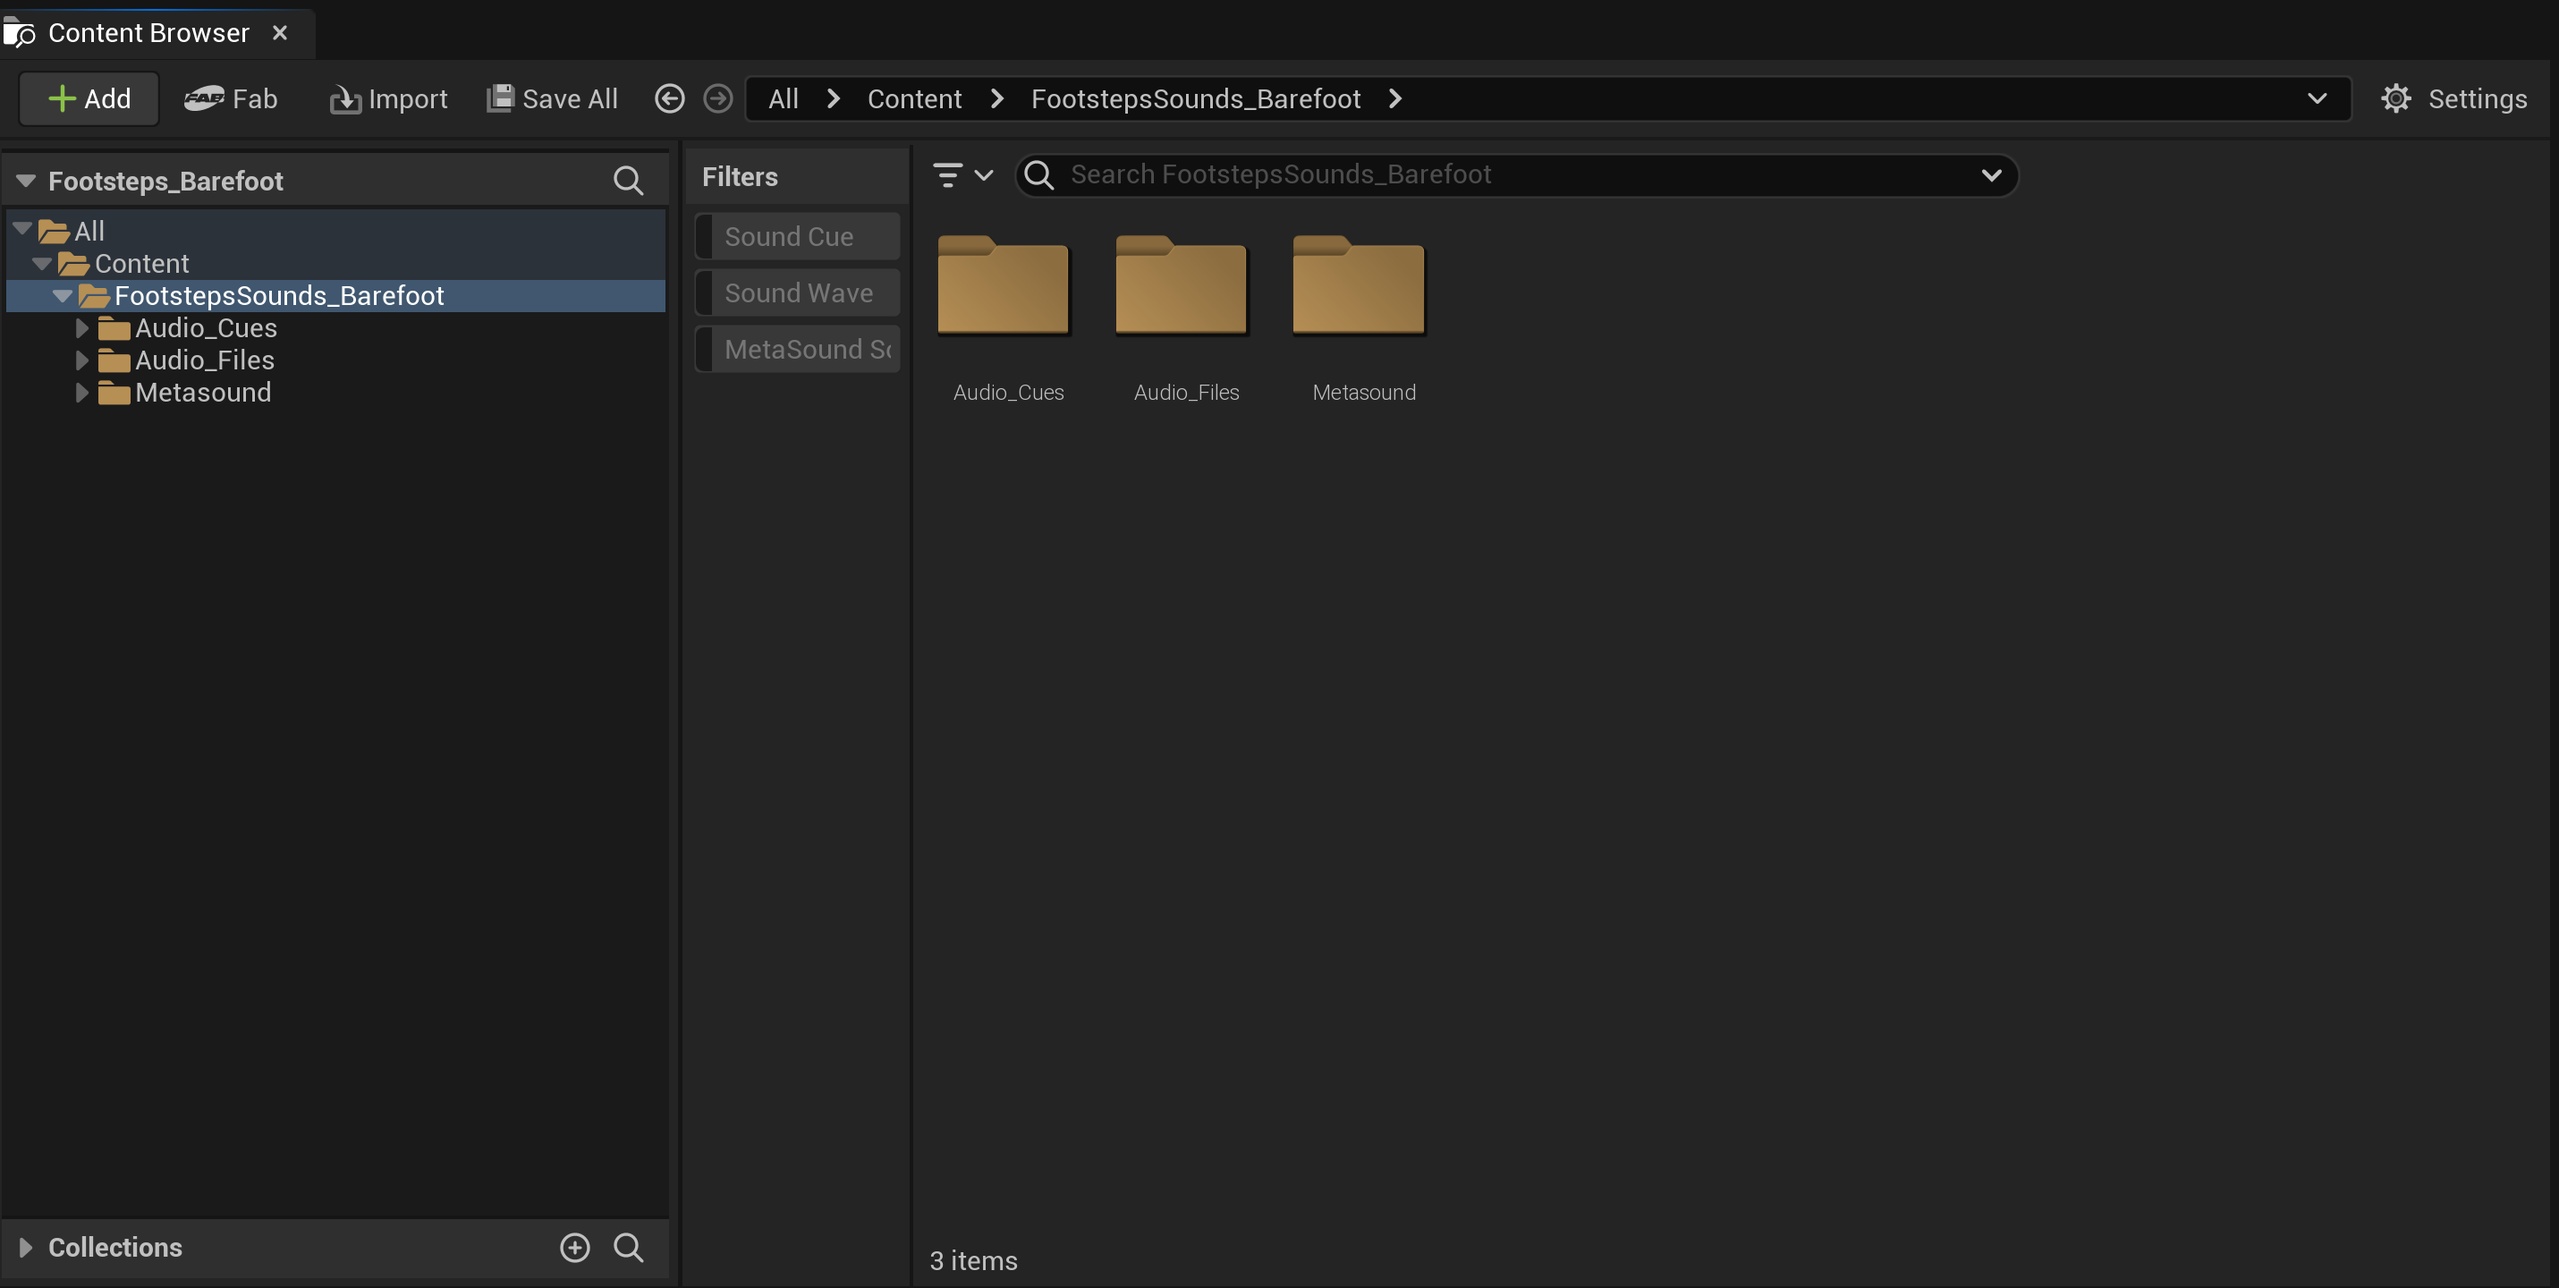Toggle the Sound Wave filter

[797, 293]
